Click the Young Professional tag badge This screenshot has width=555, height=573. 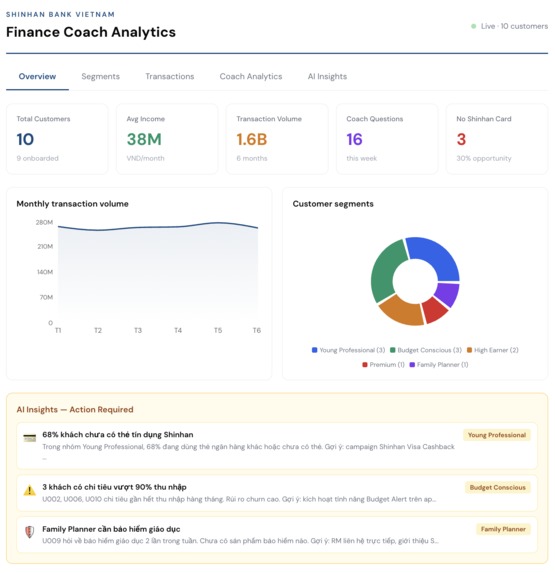click(x=497, y=435)
